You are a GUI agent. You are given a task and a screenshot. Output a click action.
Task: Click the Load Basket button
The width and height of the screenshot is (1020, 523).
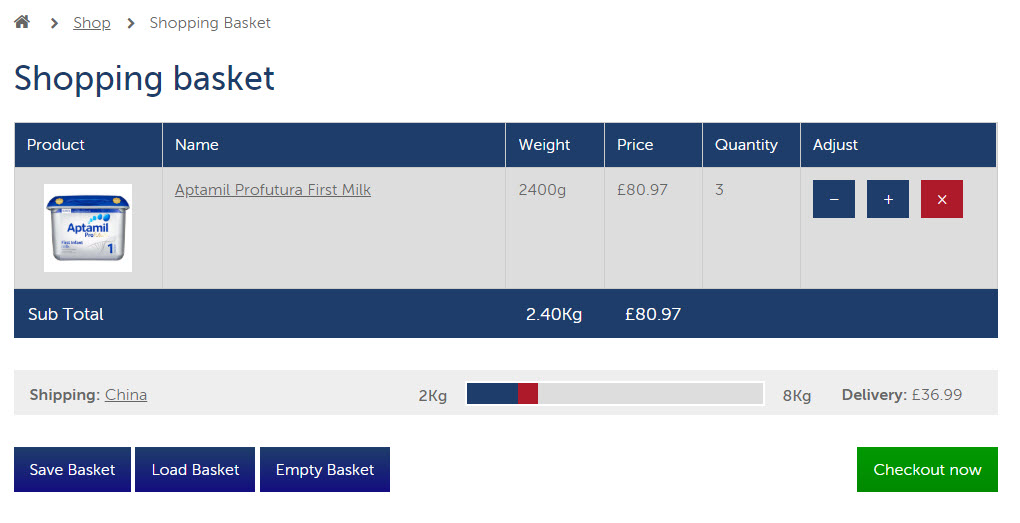195,470
